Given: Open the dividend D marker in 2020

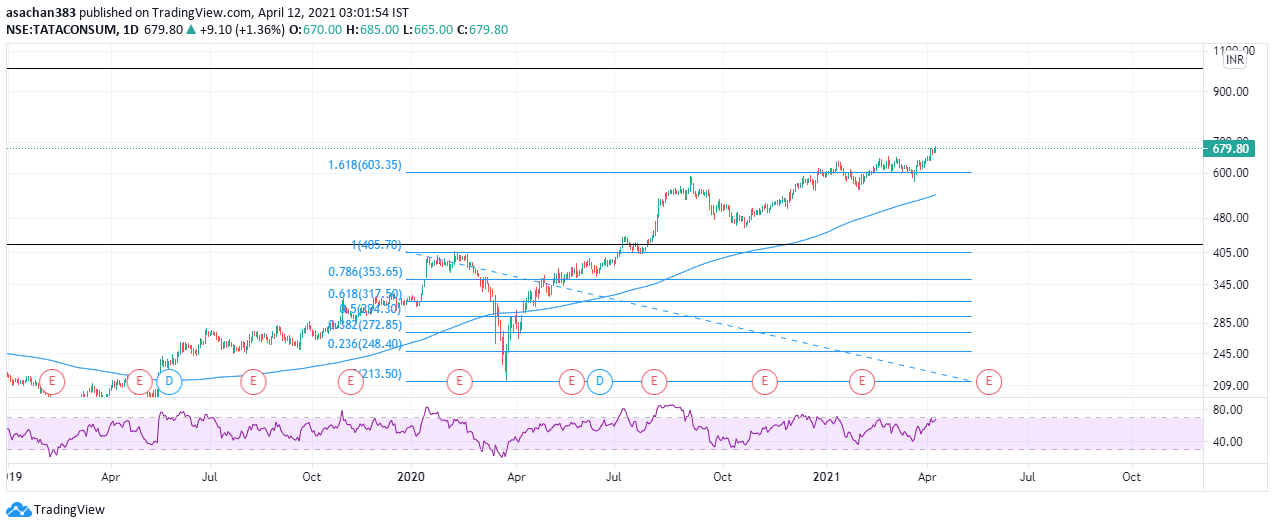Looking at the screenshot, I should pyautogui.click(x=600, y=381).
